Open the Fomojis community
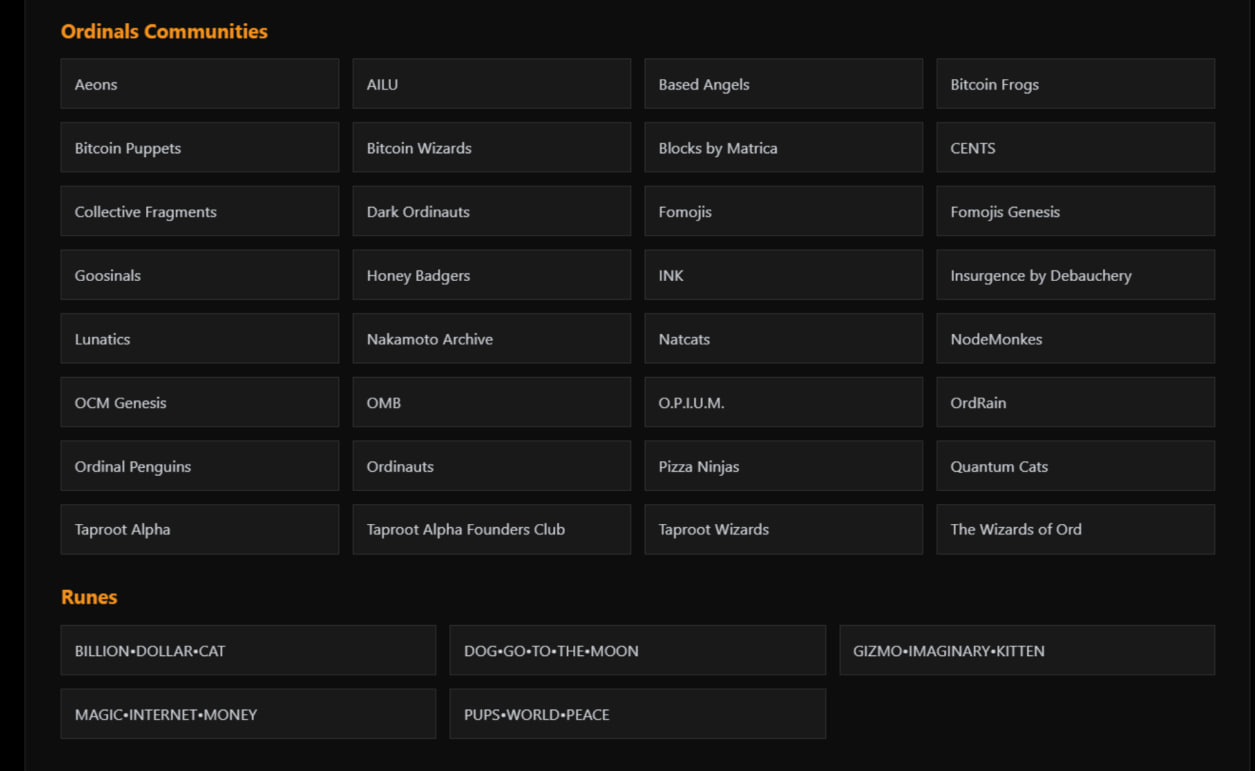Image resolution: width=1255 pixels, height=771 pixels. (784, 211)
